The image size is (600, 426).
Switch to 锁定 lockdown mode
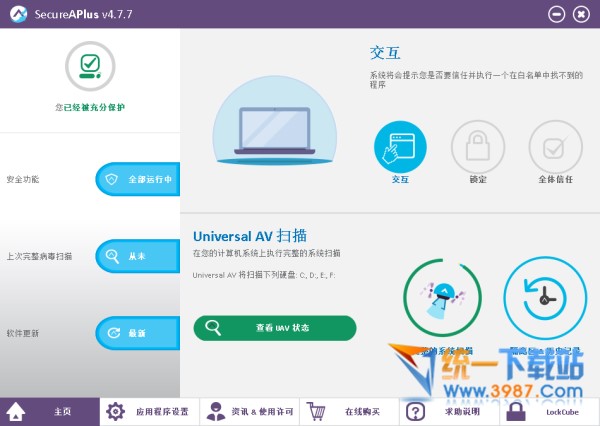[477, 148]
